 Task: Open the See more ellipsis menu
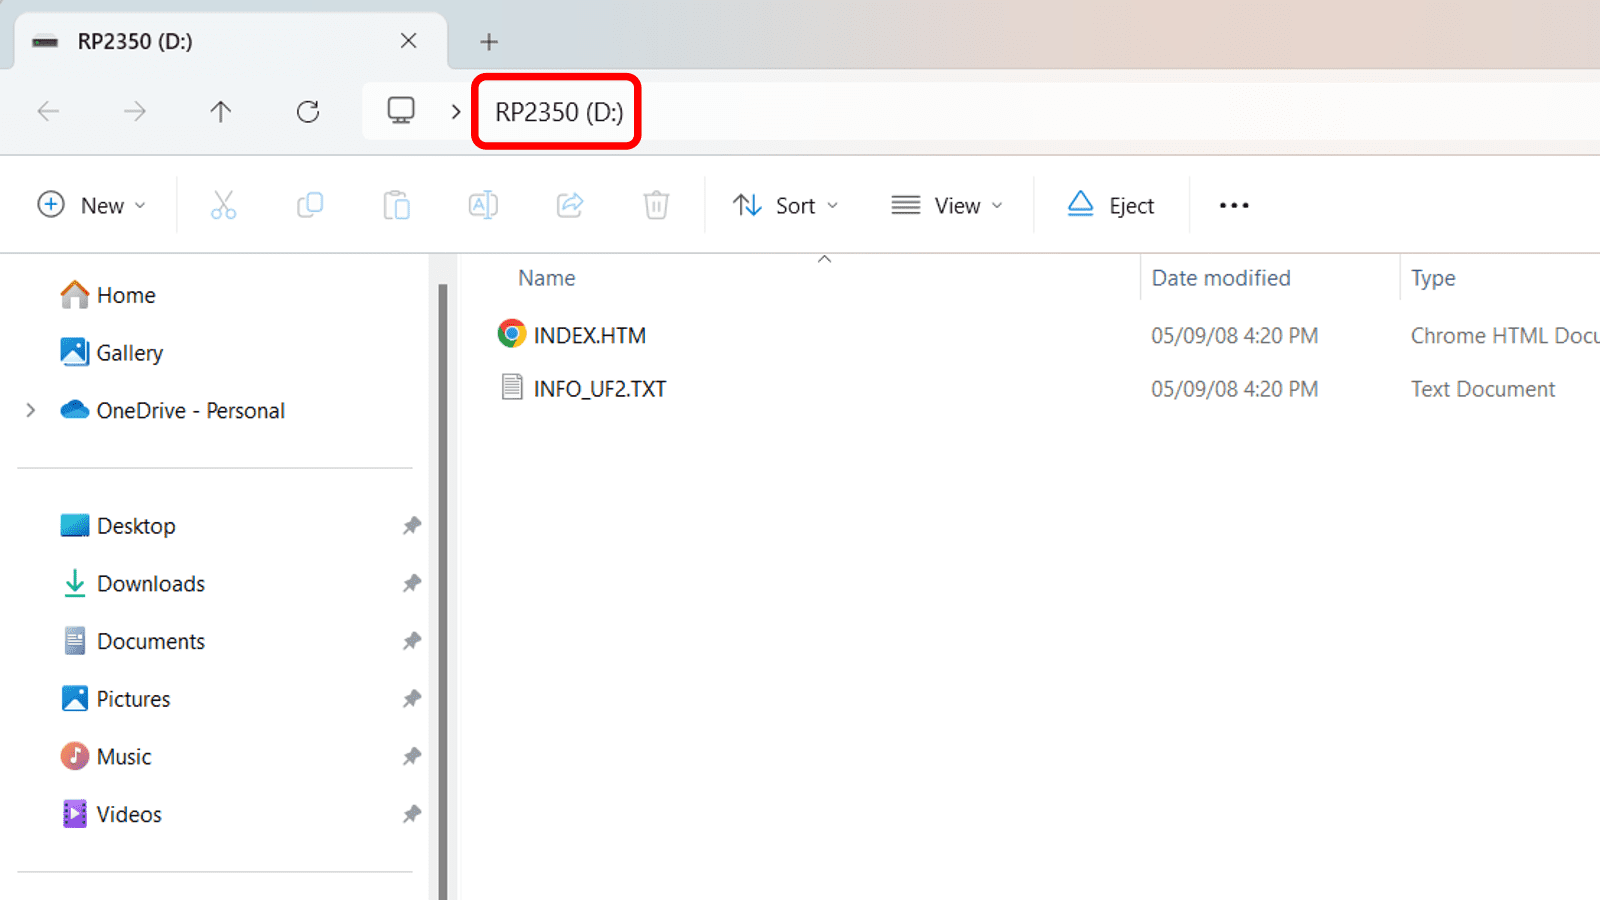pos(1234,205)
